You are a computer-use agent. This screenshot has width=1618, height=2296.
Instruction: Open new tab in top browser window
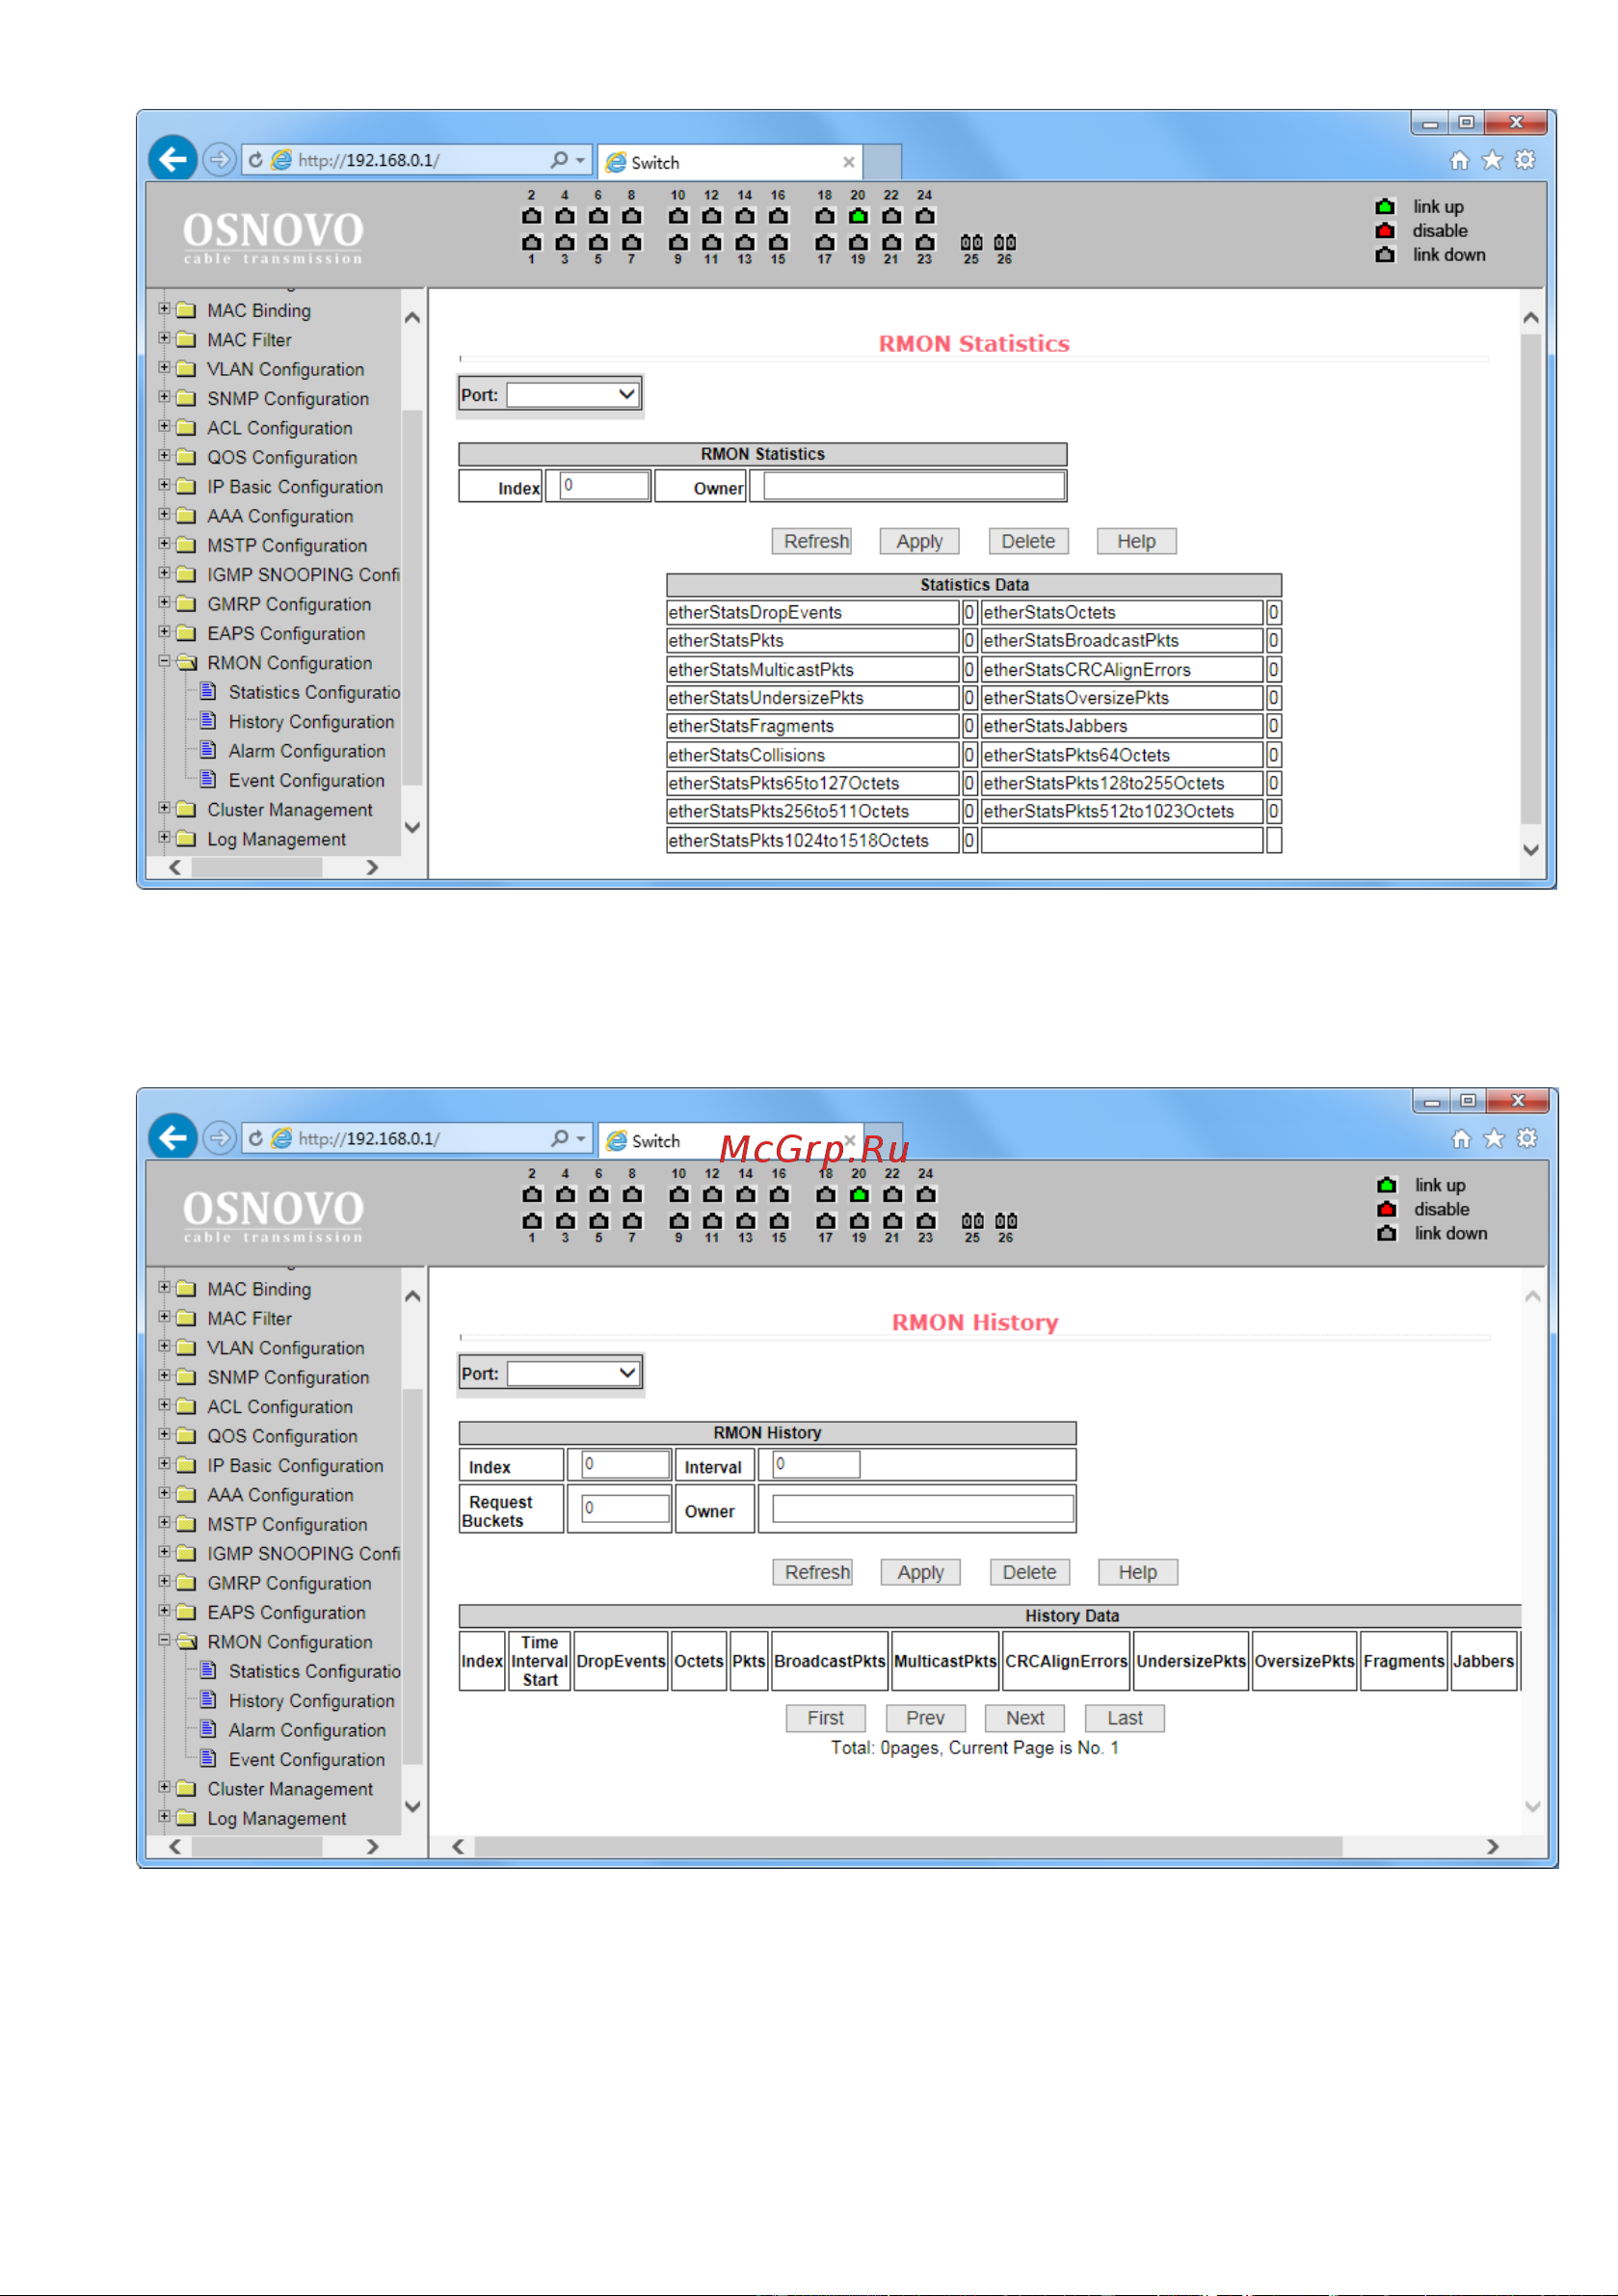(x=882, y=162)
